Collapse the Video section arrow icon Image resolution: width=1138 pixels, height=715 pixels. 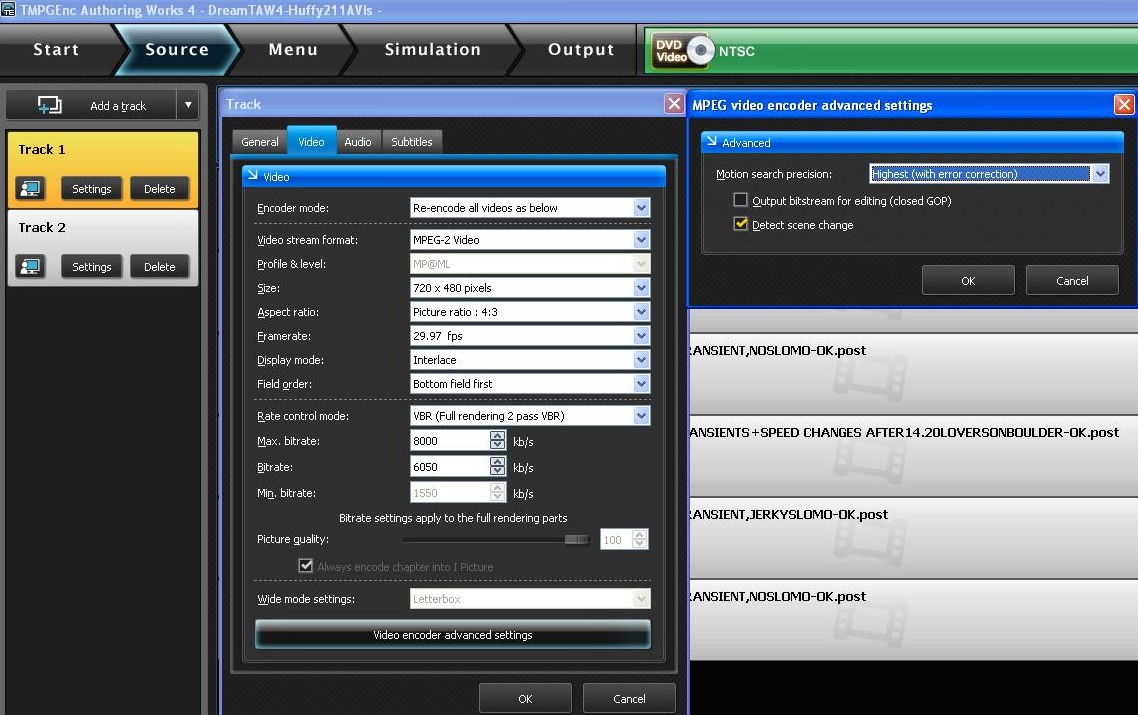253,176
